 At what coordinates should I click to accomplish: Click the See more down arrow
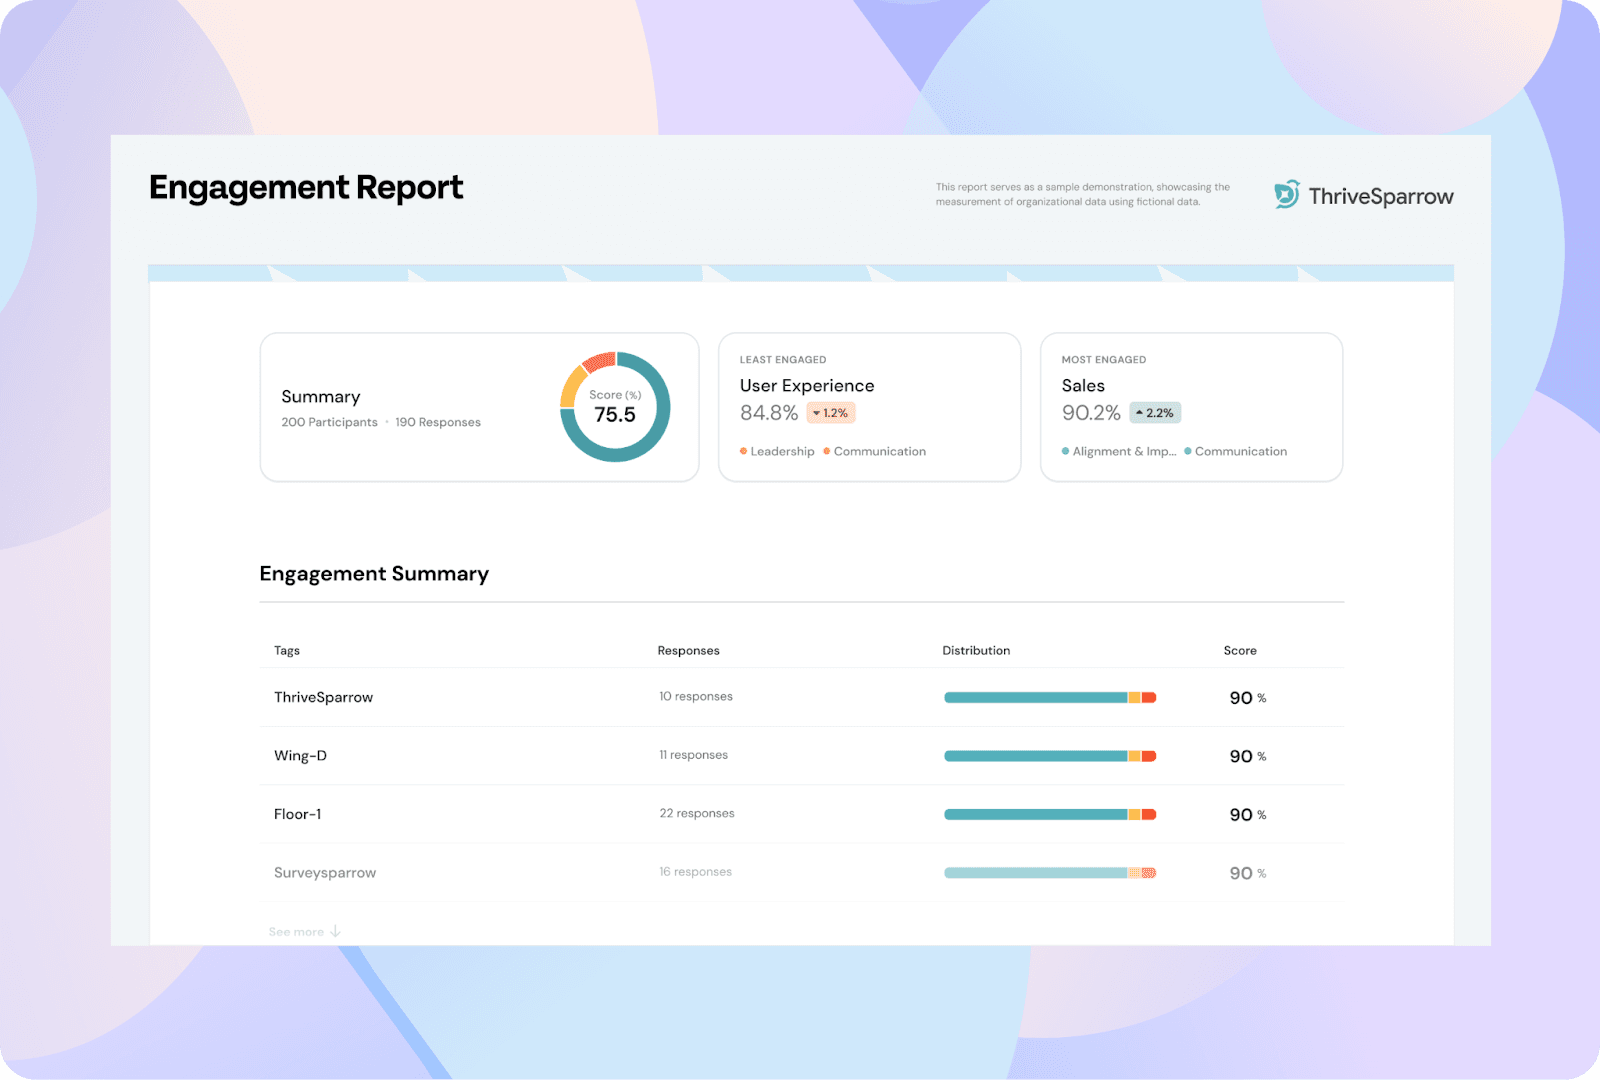[336, 932]
